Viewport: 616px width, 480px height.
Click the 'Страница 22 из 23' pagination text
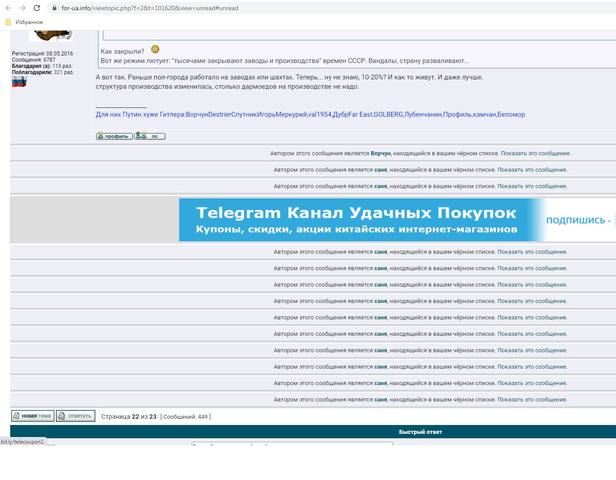[128, 417]
